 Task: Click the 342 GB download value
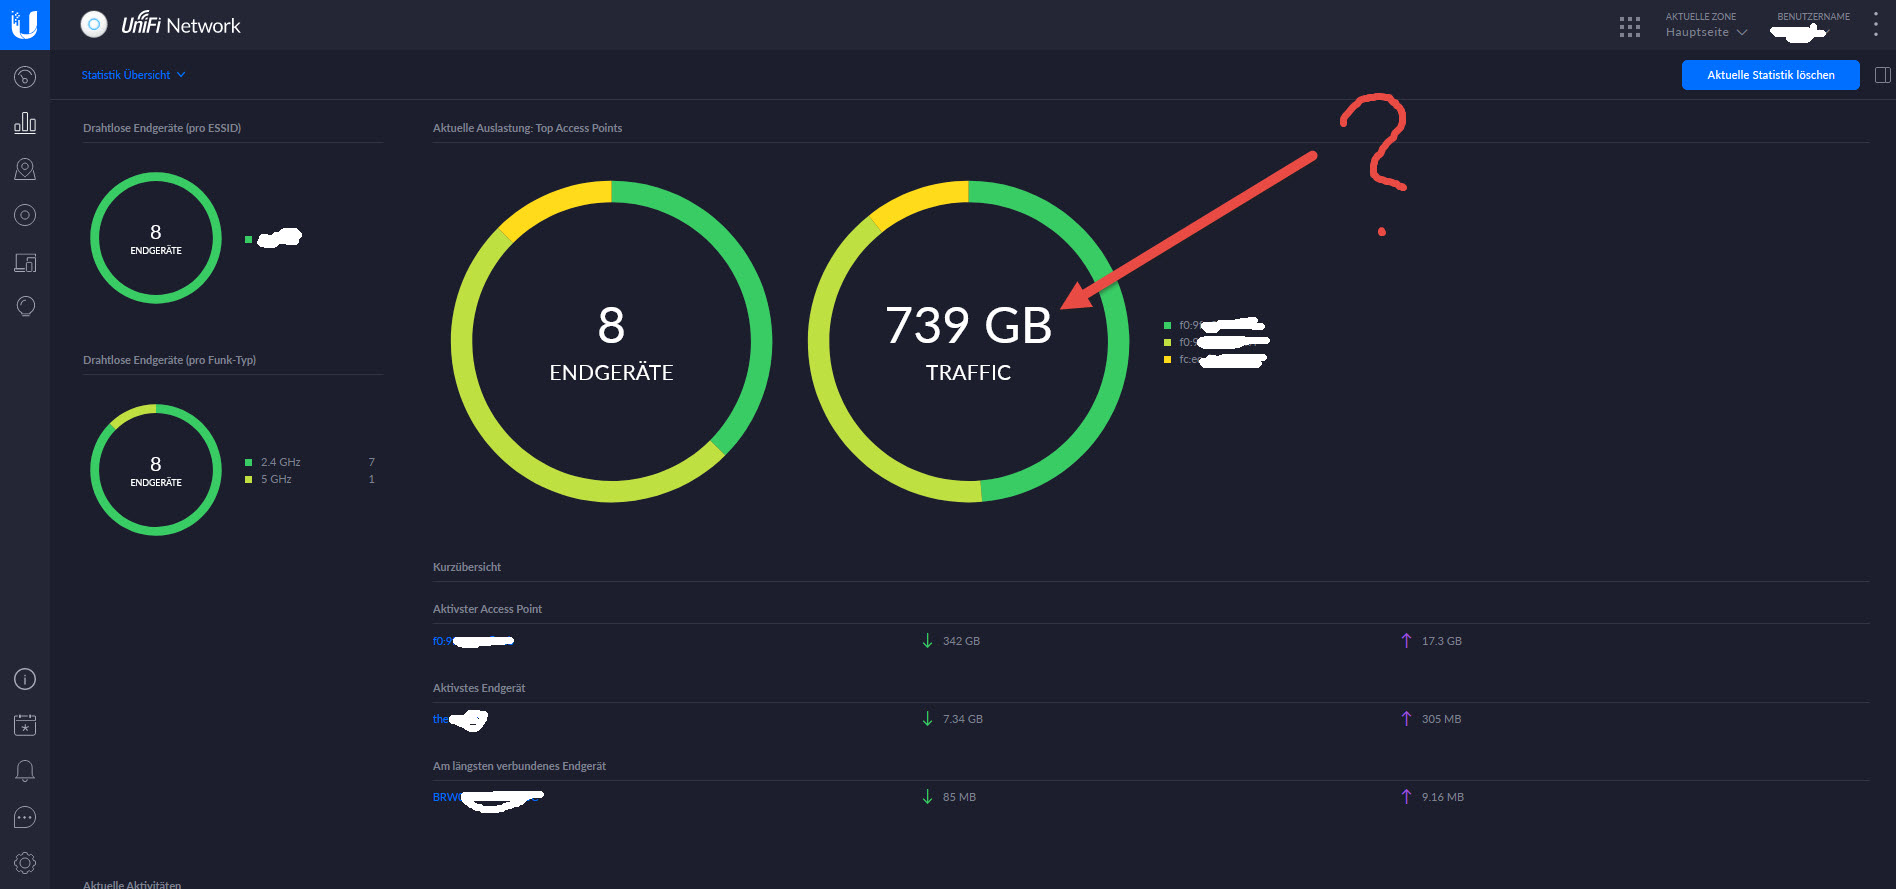pyautogui.click(x=961, y=641)
